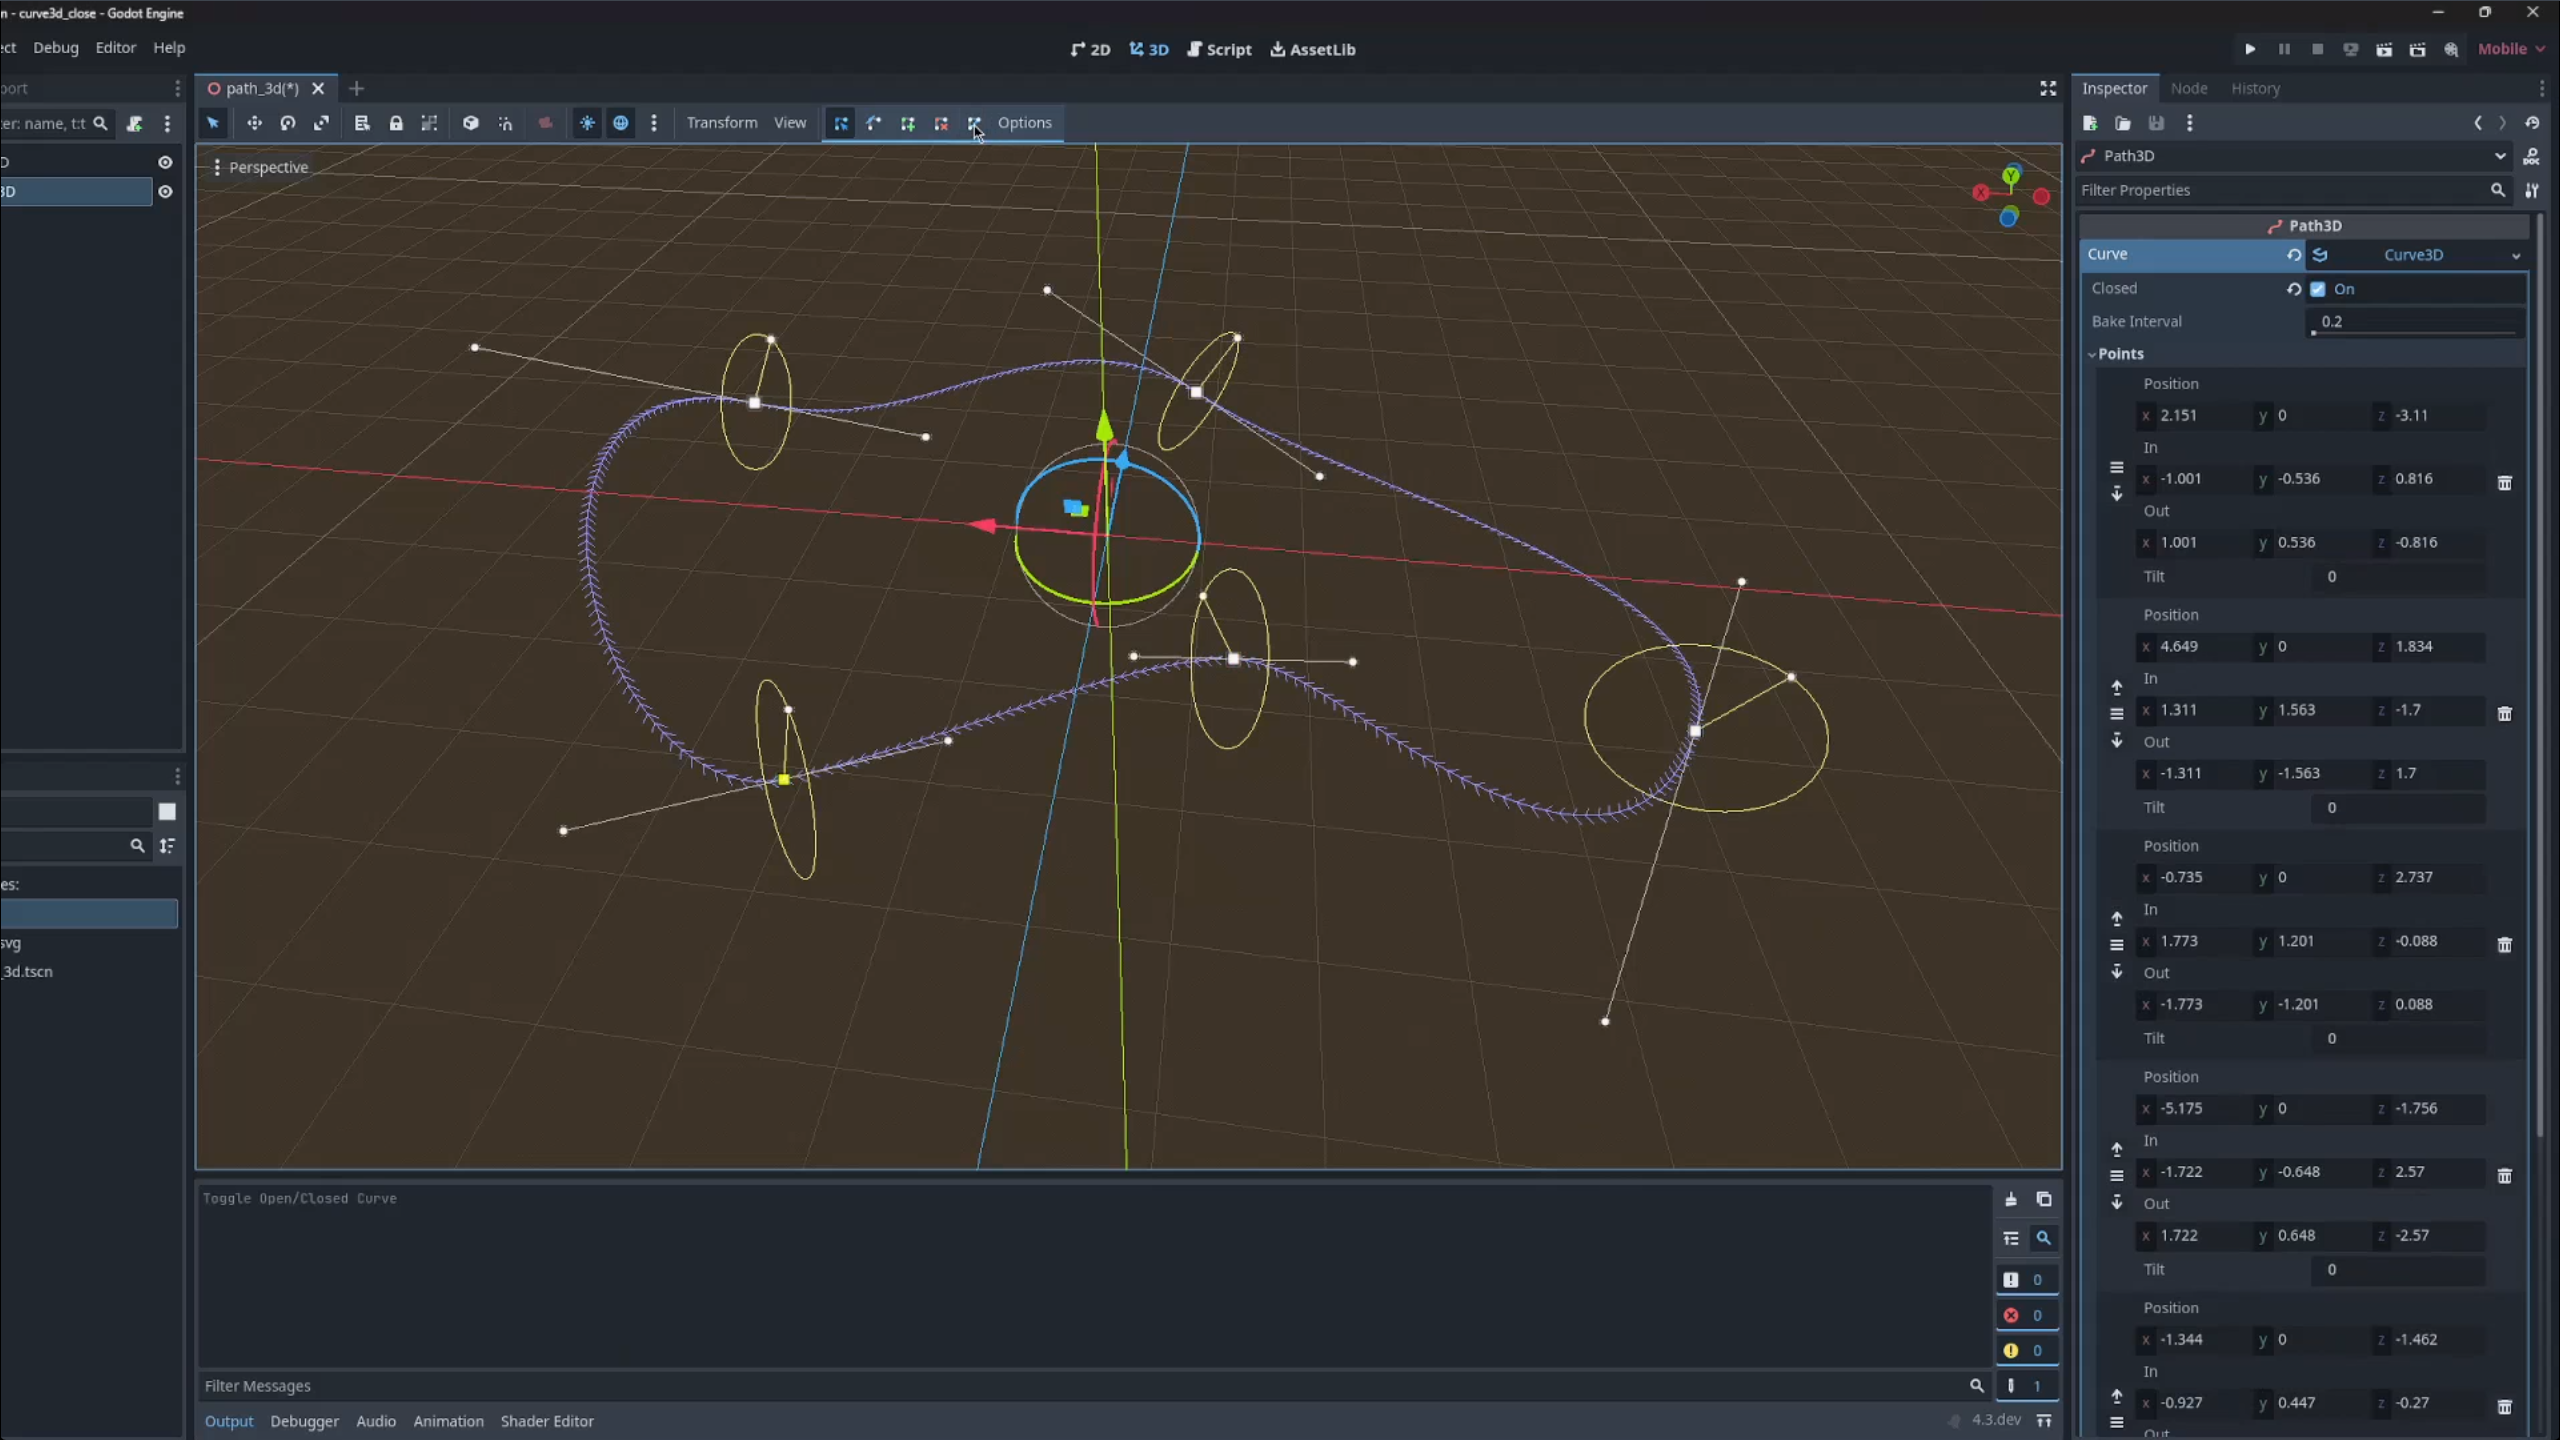
Task: Choose the Move mode tool
Action: (254, 123)
